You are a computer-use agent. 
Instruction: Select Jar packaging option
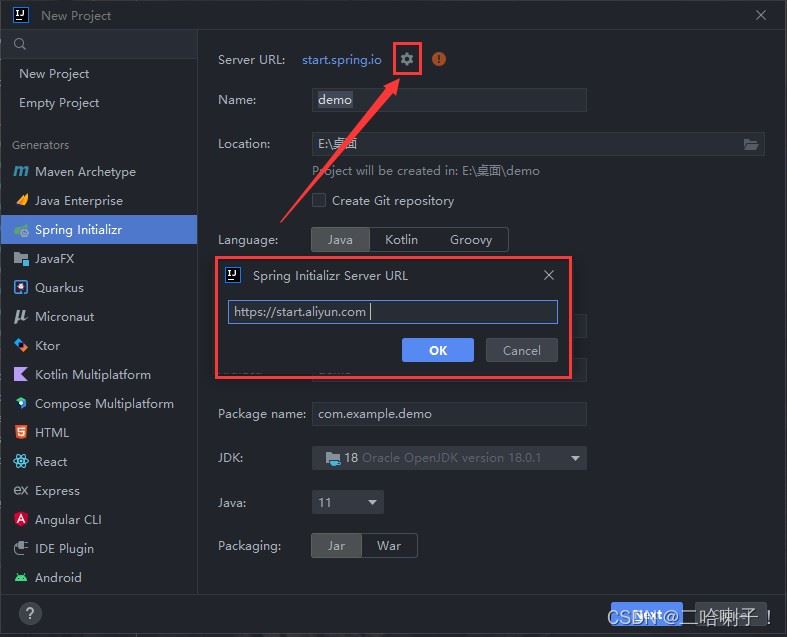pyautogui.click(x=336, y=546)
